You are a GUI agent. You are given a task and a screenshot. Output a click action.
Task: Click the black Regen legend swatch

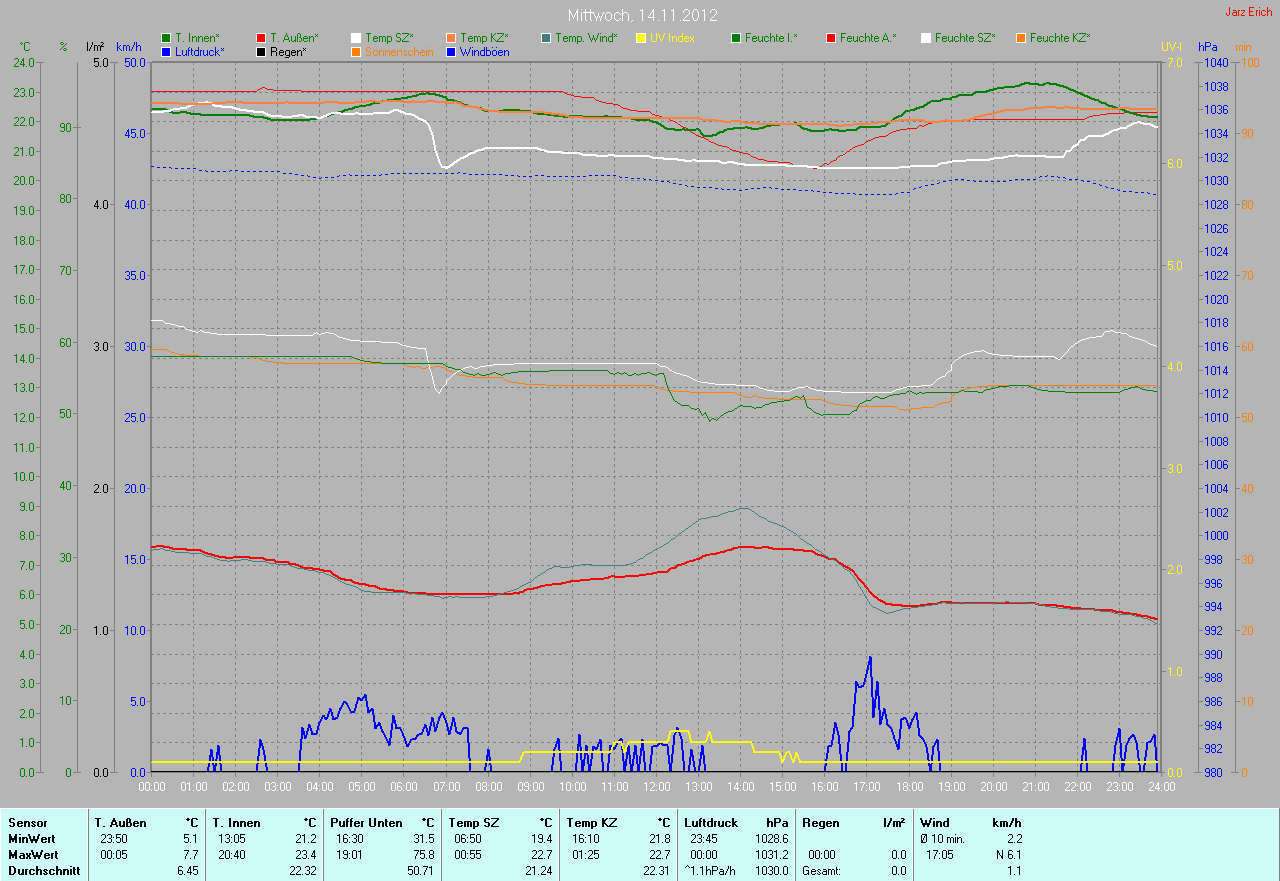click(x=261, y=51)
